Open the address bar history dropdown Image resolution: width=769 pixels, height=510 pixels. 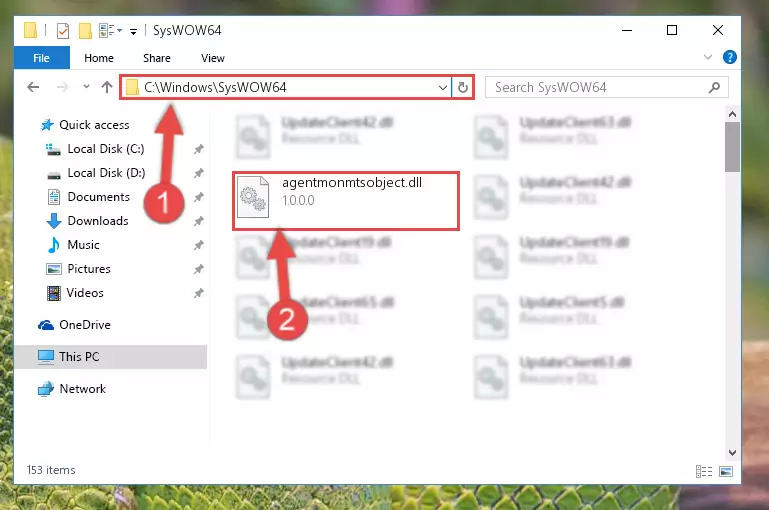tap(442, 88)
